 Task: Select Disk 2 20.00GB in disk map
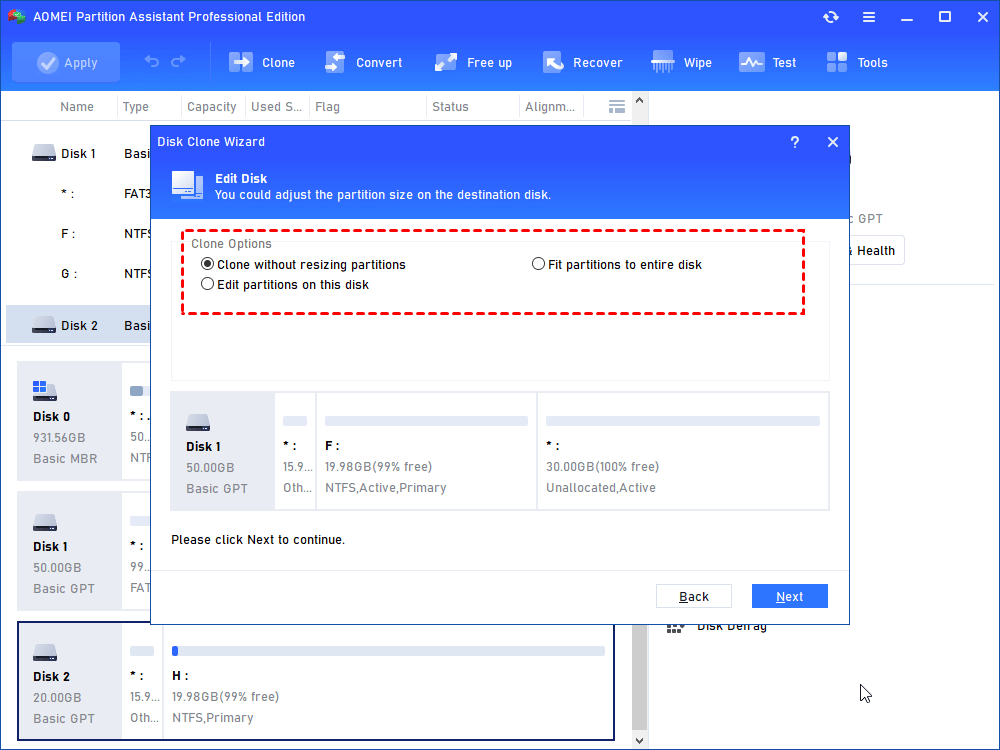[70, 681]
